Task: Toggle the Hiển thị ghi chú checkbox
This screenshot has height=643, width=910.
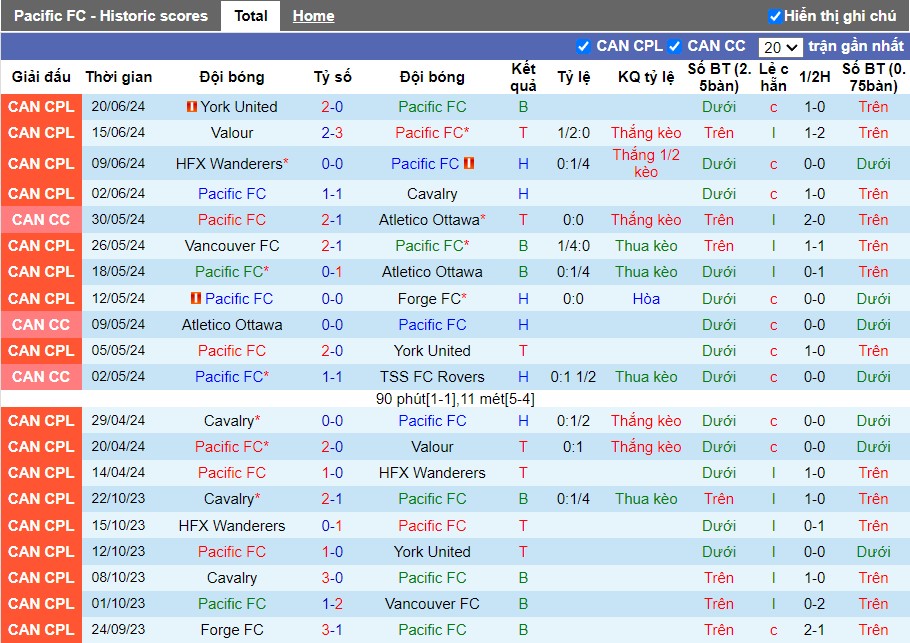Action: 774,16
